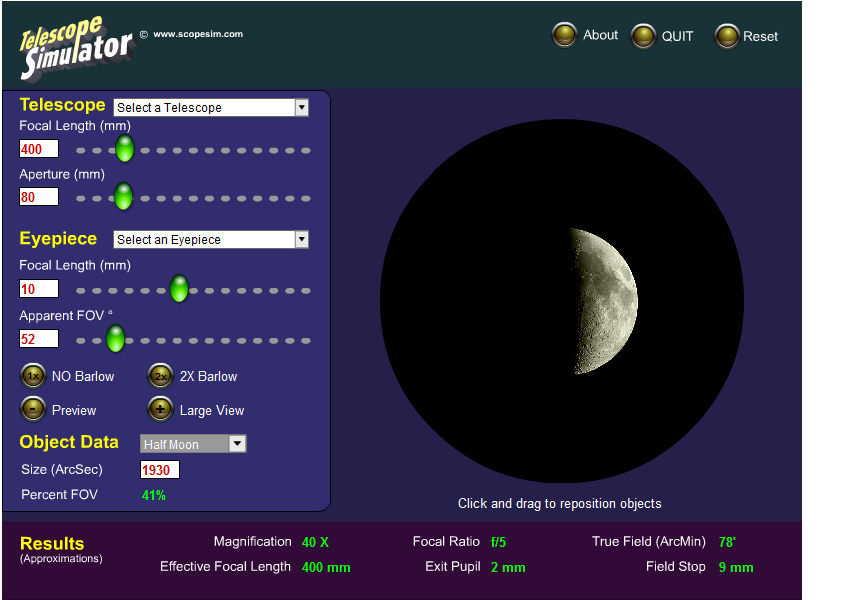Click the round QUIT button icon
The width and height of the screenshot is (864, 600).
pos(643,36)
